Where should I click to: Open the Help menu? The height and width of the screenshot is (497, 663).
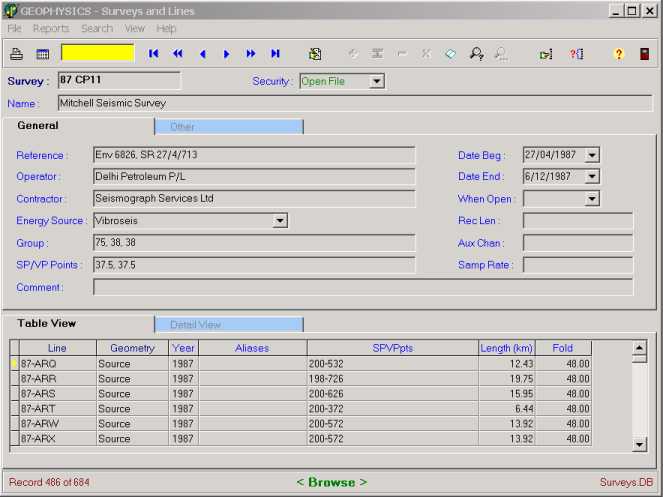click(166, 28)
